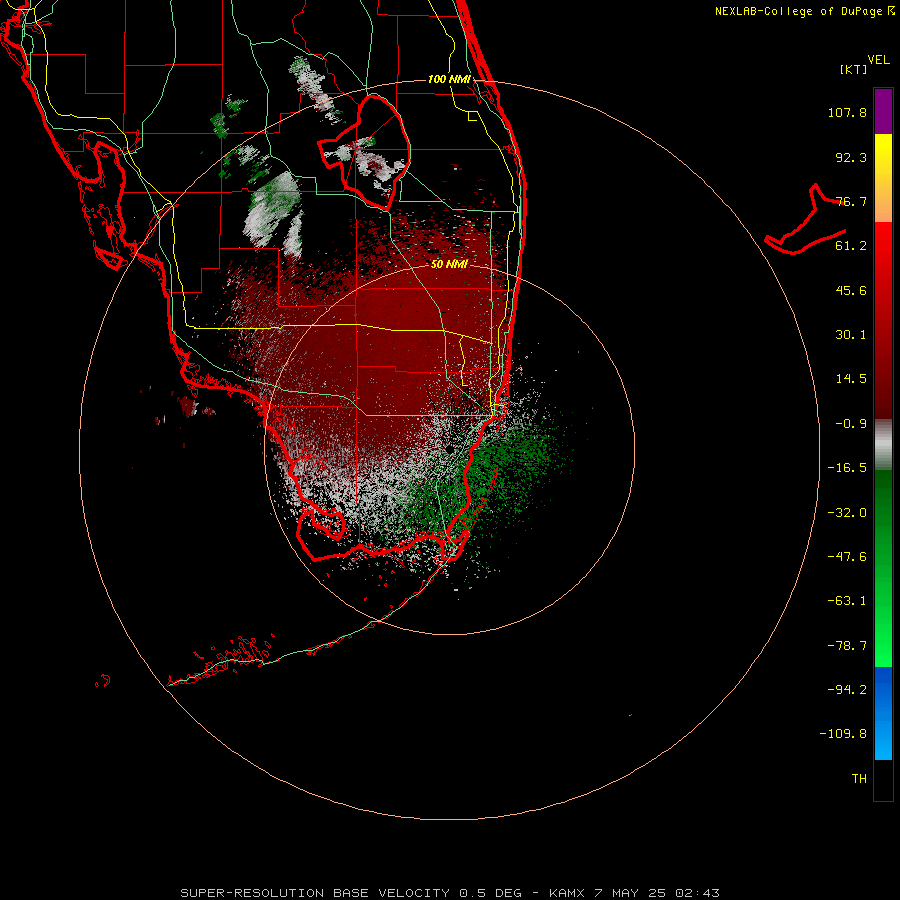
Task: Click the -32.0 velocity scale value
Action: (x=847, y=513)
